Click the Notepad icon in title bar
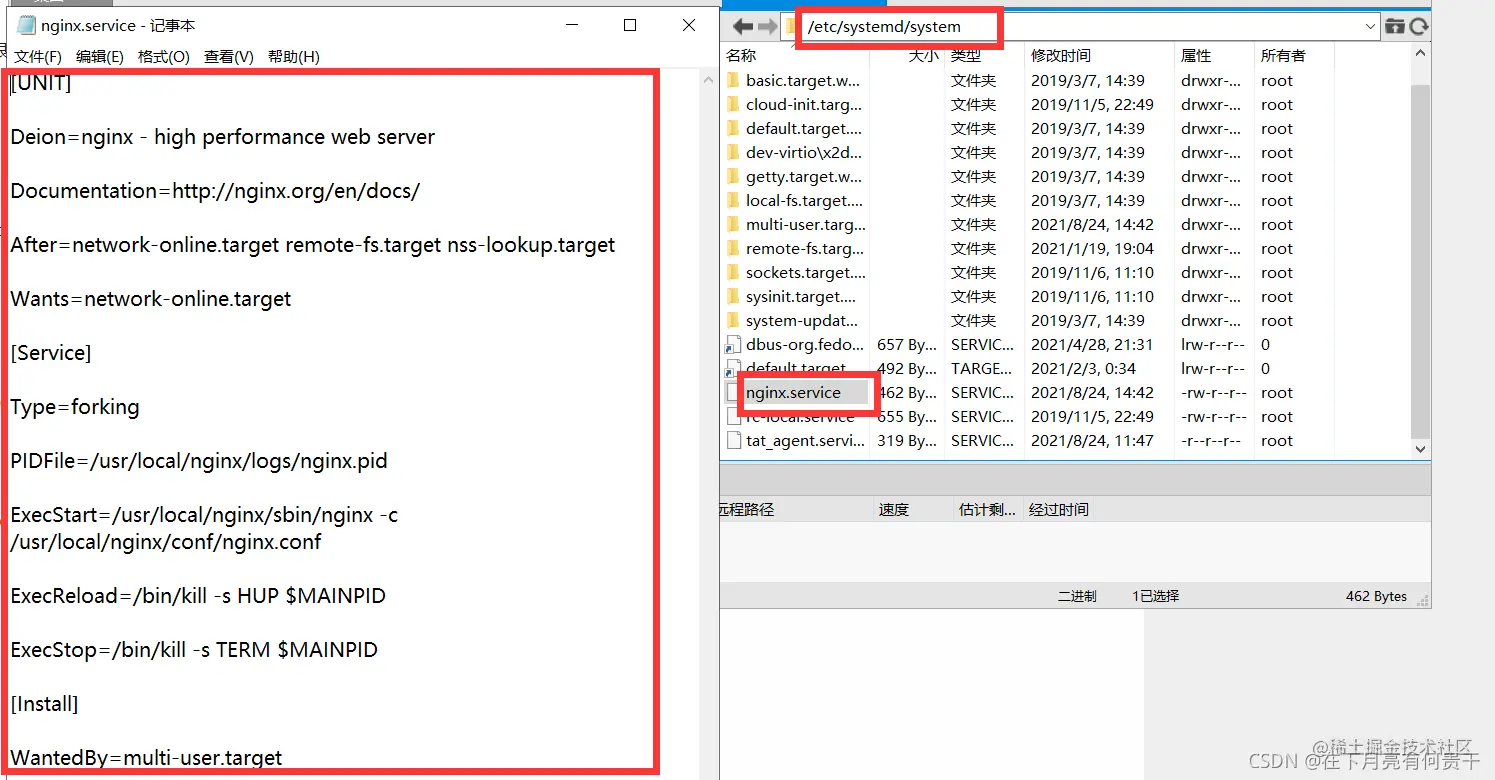Screen dimensions: 1495x780 (x=26, y=26)
